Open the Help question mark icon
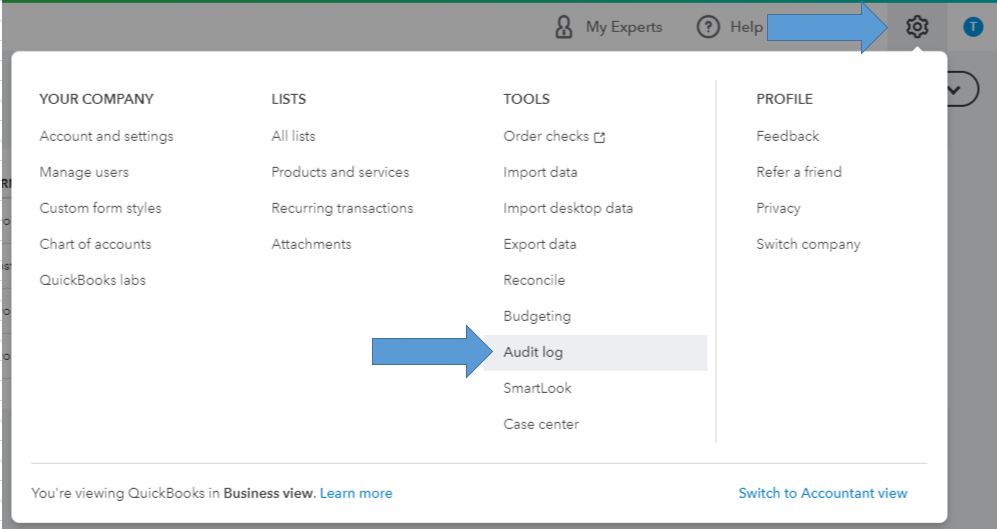Image resolution: width=997 pixels, height=529 pixels. 709,27
